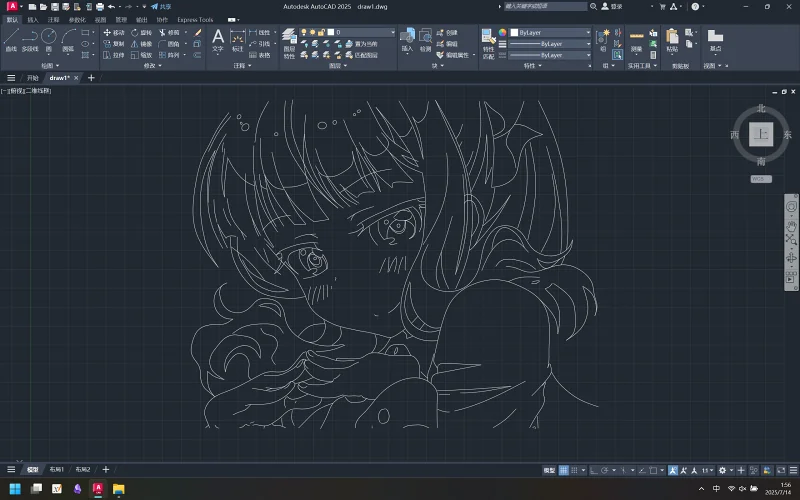Switch to the 输出 (Output) ribbon tab

coord(142,20)
